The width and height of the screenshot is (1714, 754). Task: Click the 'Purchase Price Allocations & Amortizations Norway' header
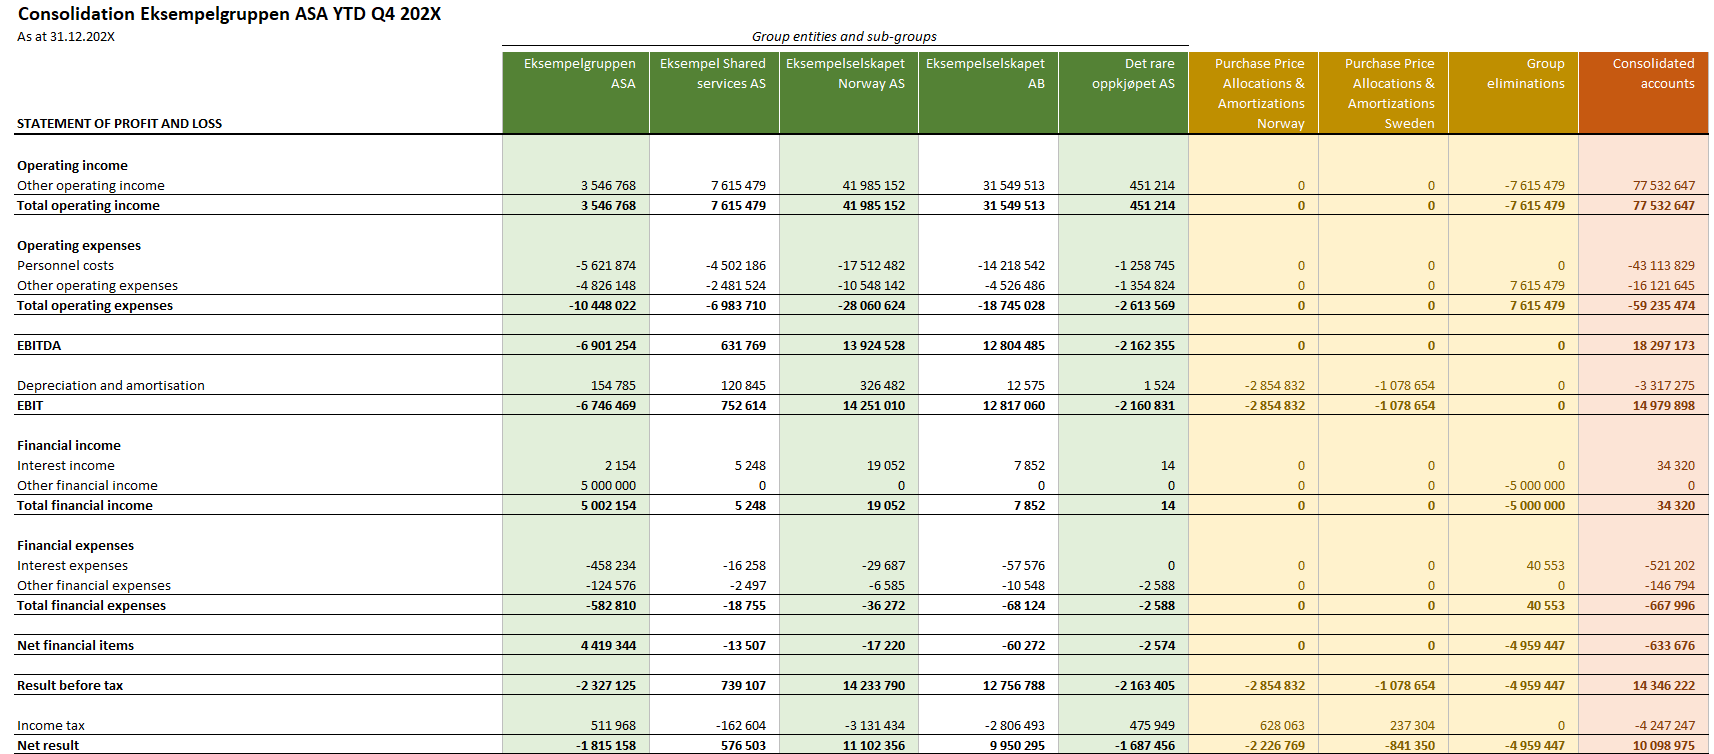pos(1254,93)
